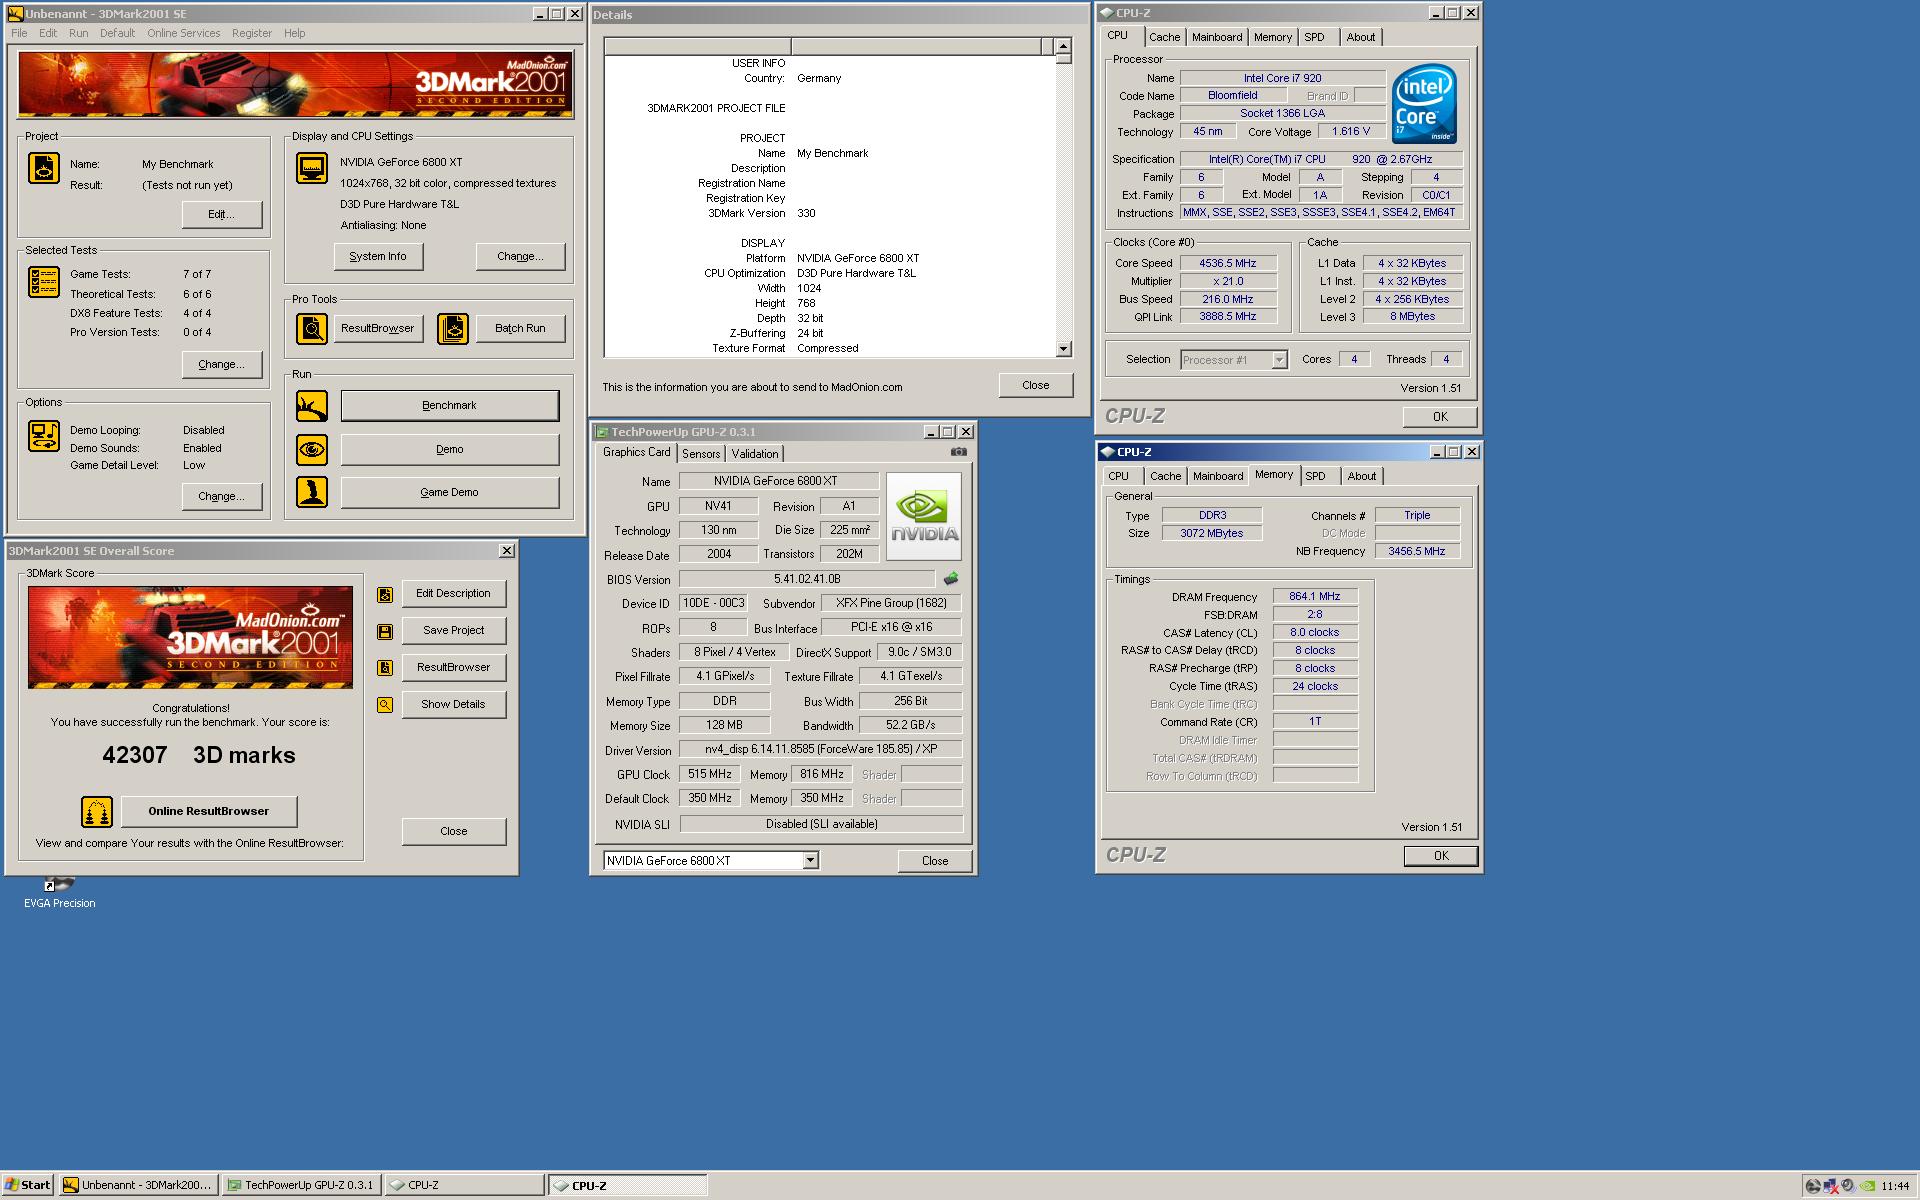Click Close button in GPU-Z
The width and height of the screenshot is (1920, 1200).
(935, 861)
